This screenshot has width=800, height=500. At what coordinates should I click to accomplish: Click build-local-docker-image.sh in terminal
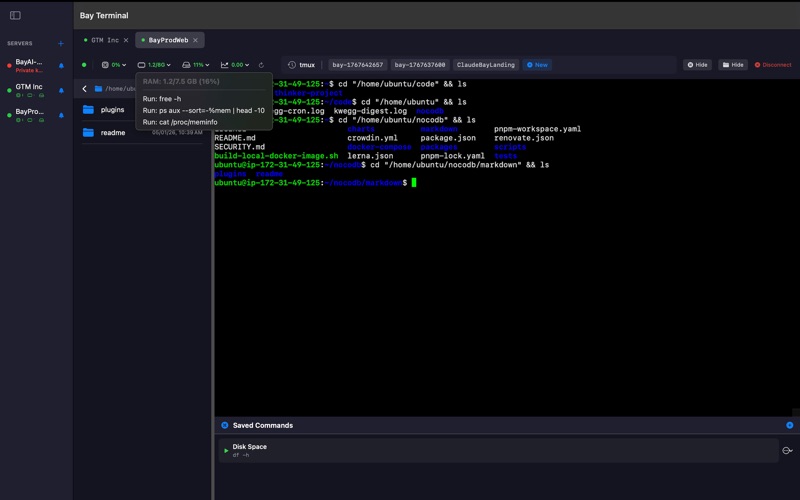(276, 156)
